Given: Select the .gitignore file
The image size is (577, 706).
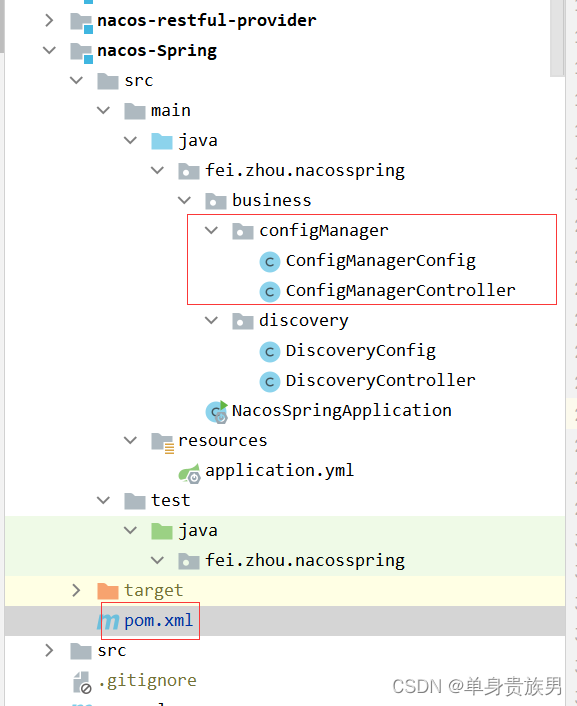Looking at the screenshot, I should (x=147, y=681).
